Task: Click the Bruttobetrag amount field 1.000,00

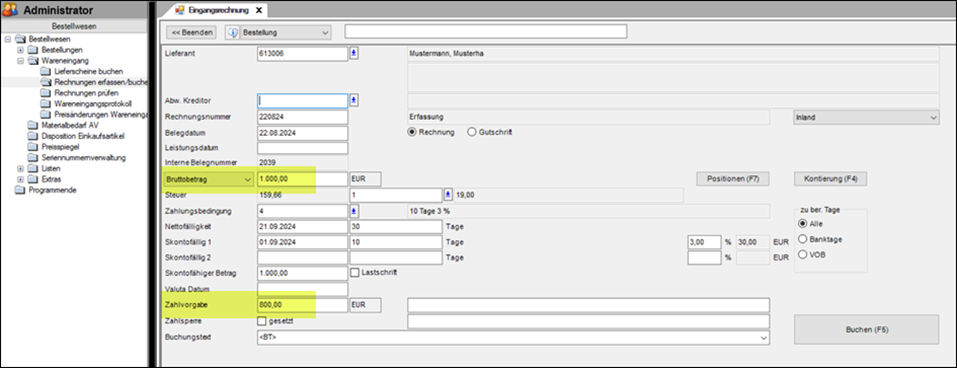Action: [303, 179]
